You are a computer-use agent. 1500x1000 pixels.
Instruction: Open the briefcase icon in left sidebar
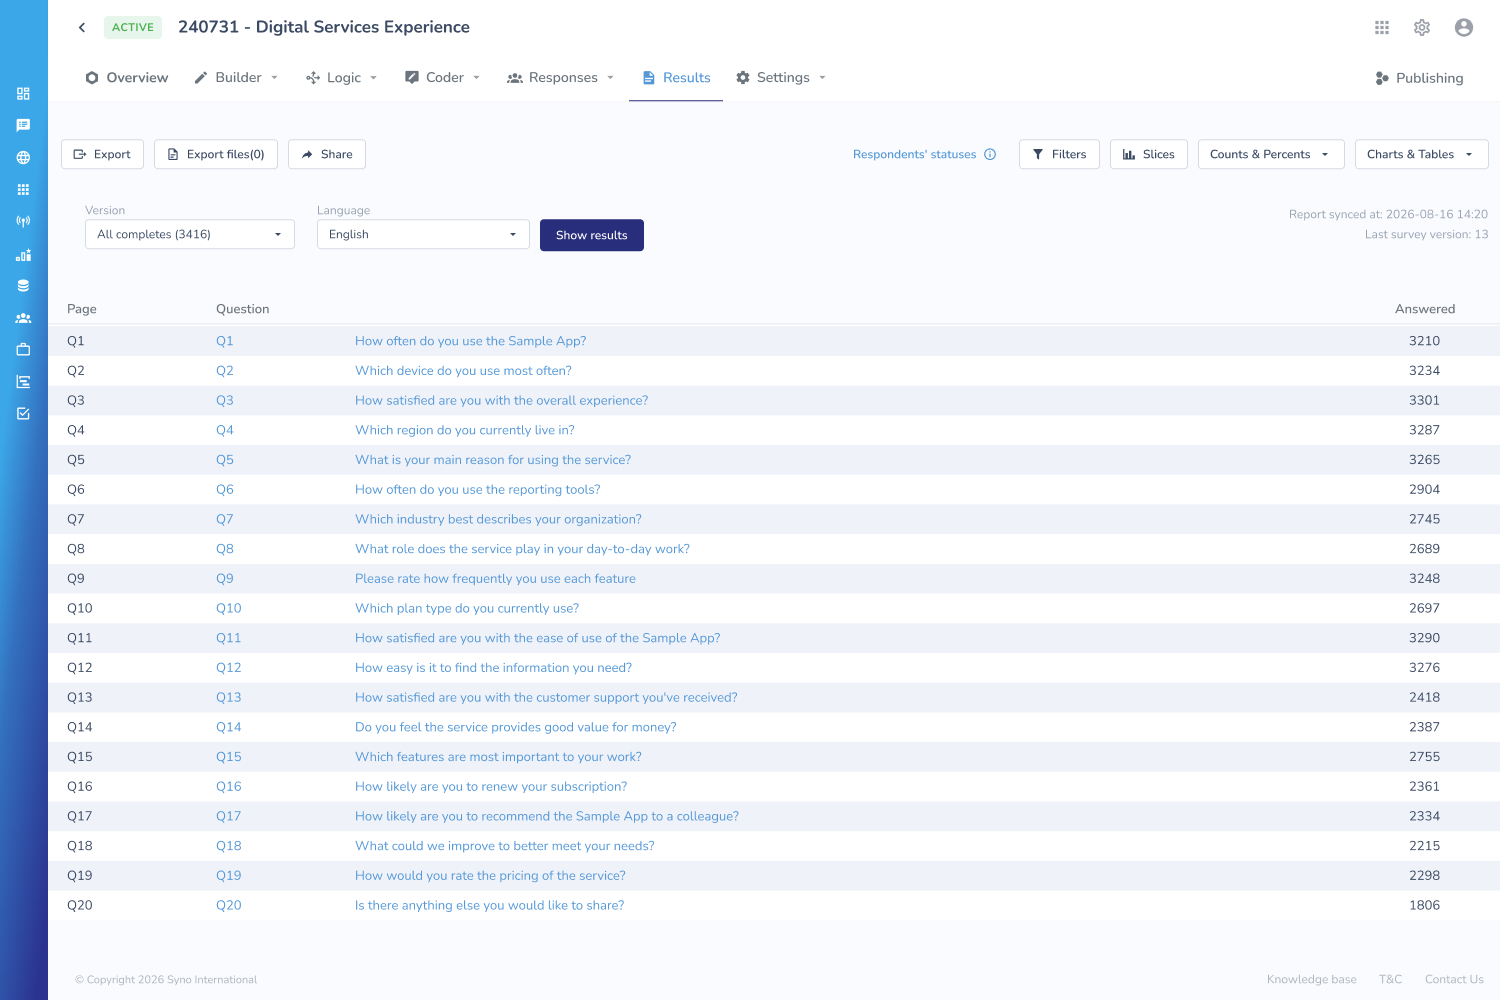click(23, 349)
